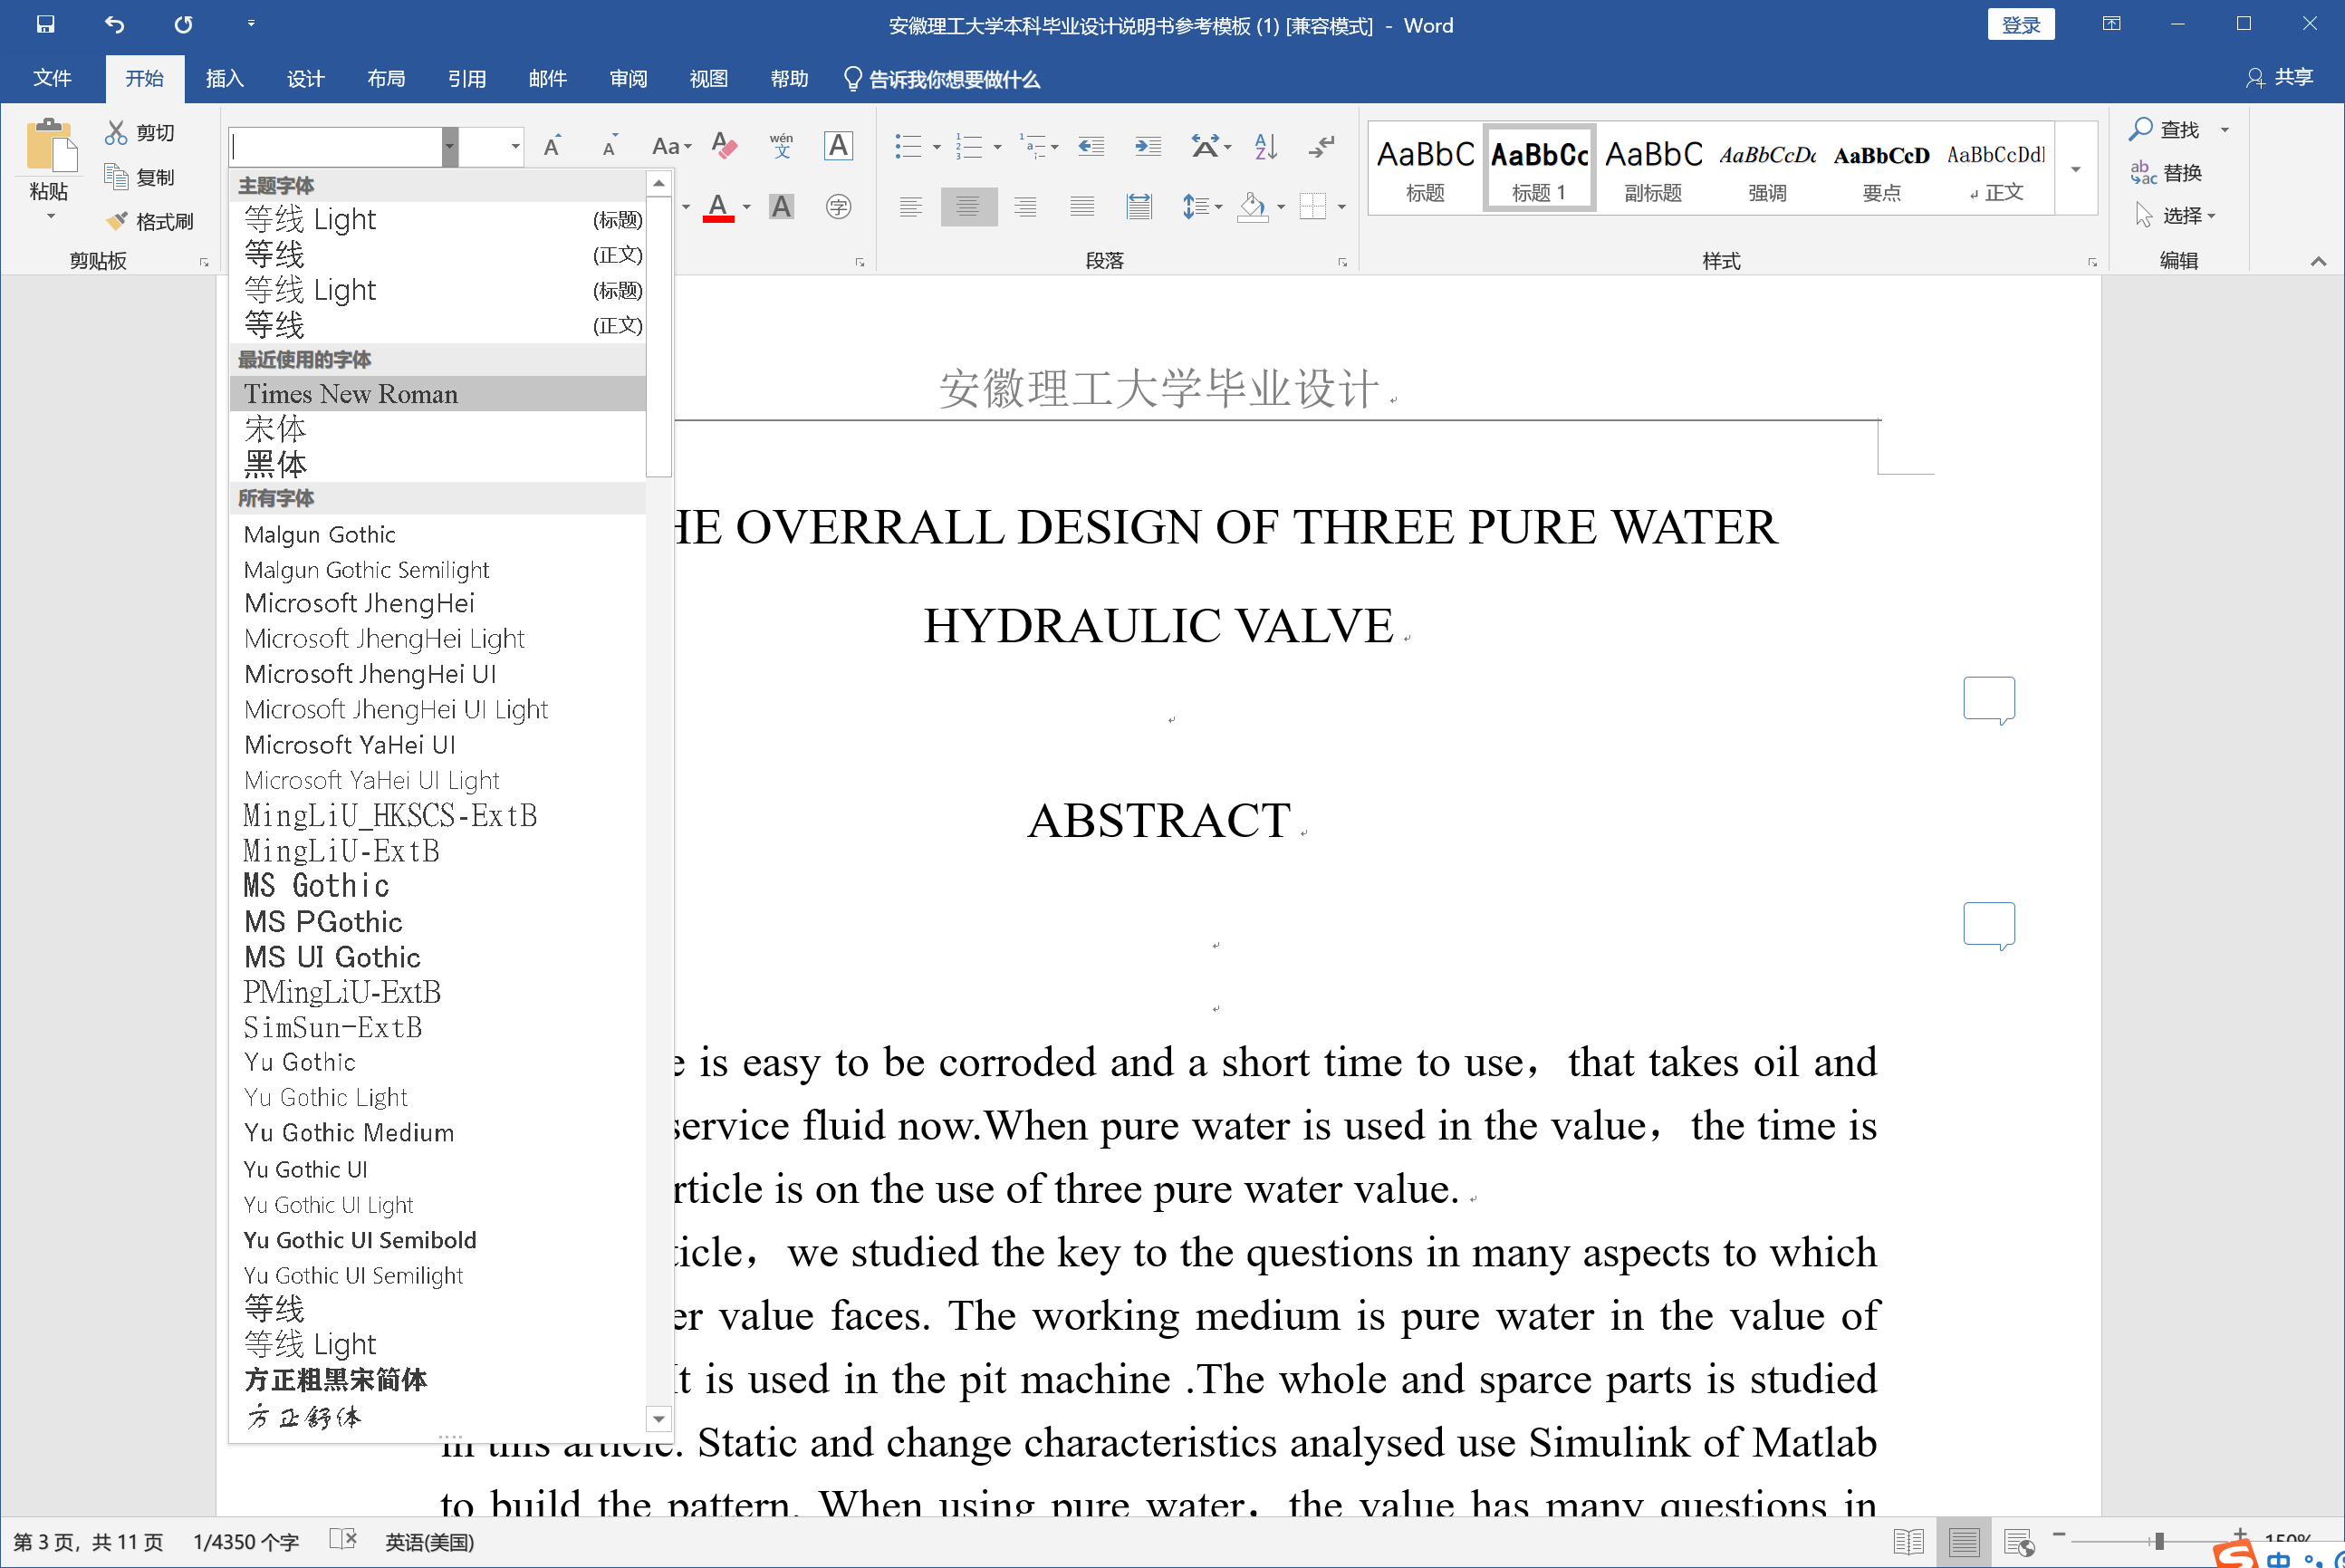This screenshot has height=1568, width=2345.
Task: Open the font color dropdown arrow
Action: [747, 207]
